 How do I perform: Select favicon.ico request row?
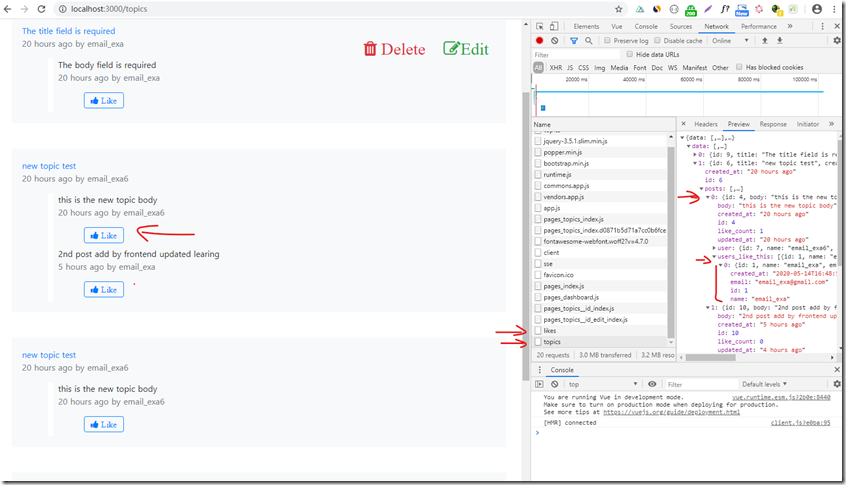pos(600,275)
